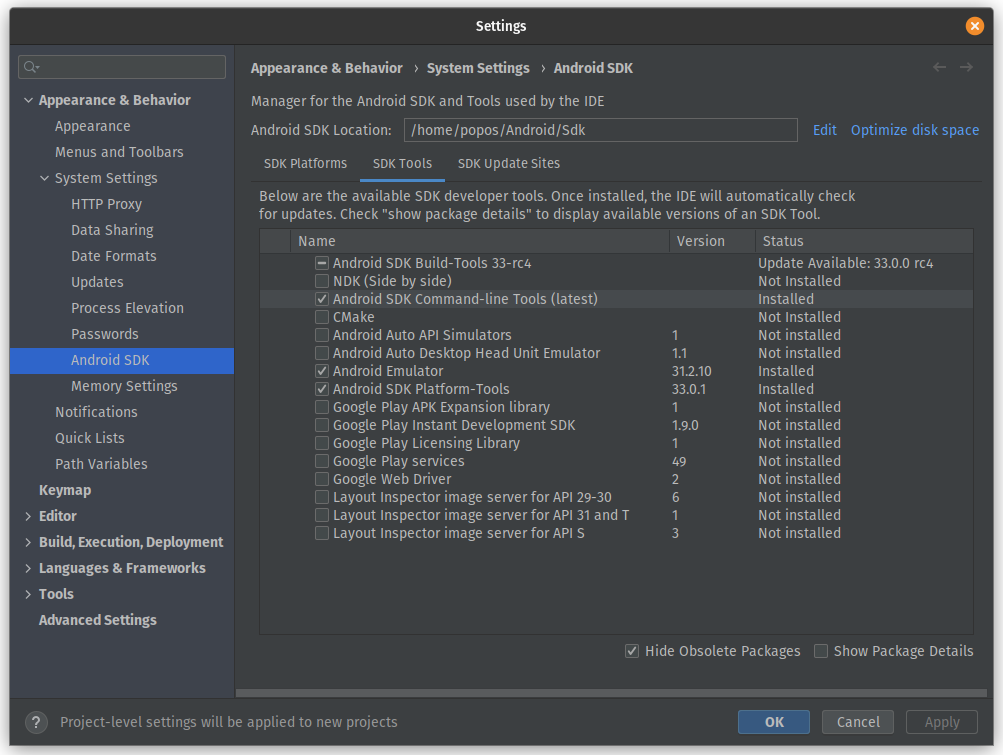This screenshot has height=755, width=1003.
Task: Expand Languages & Frameworks section
Action: coord(28,568)
